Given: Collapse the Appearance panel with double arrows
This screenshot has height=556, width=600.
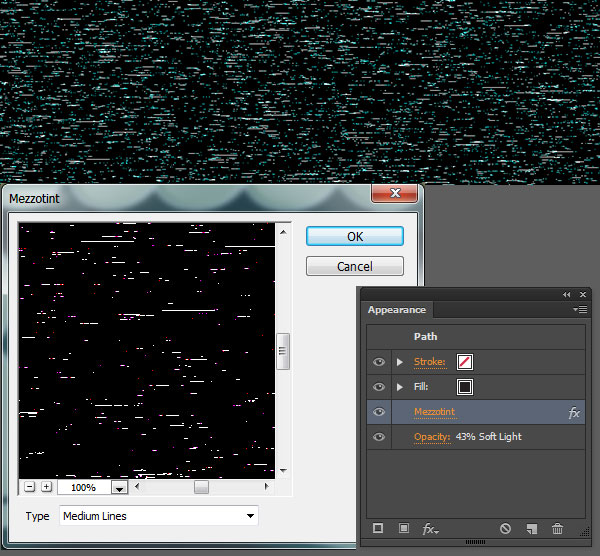Looking at the screenshot, I should point(567,294).
